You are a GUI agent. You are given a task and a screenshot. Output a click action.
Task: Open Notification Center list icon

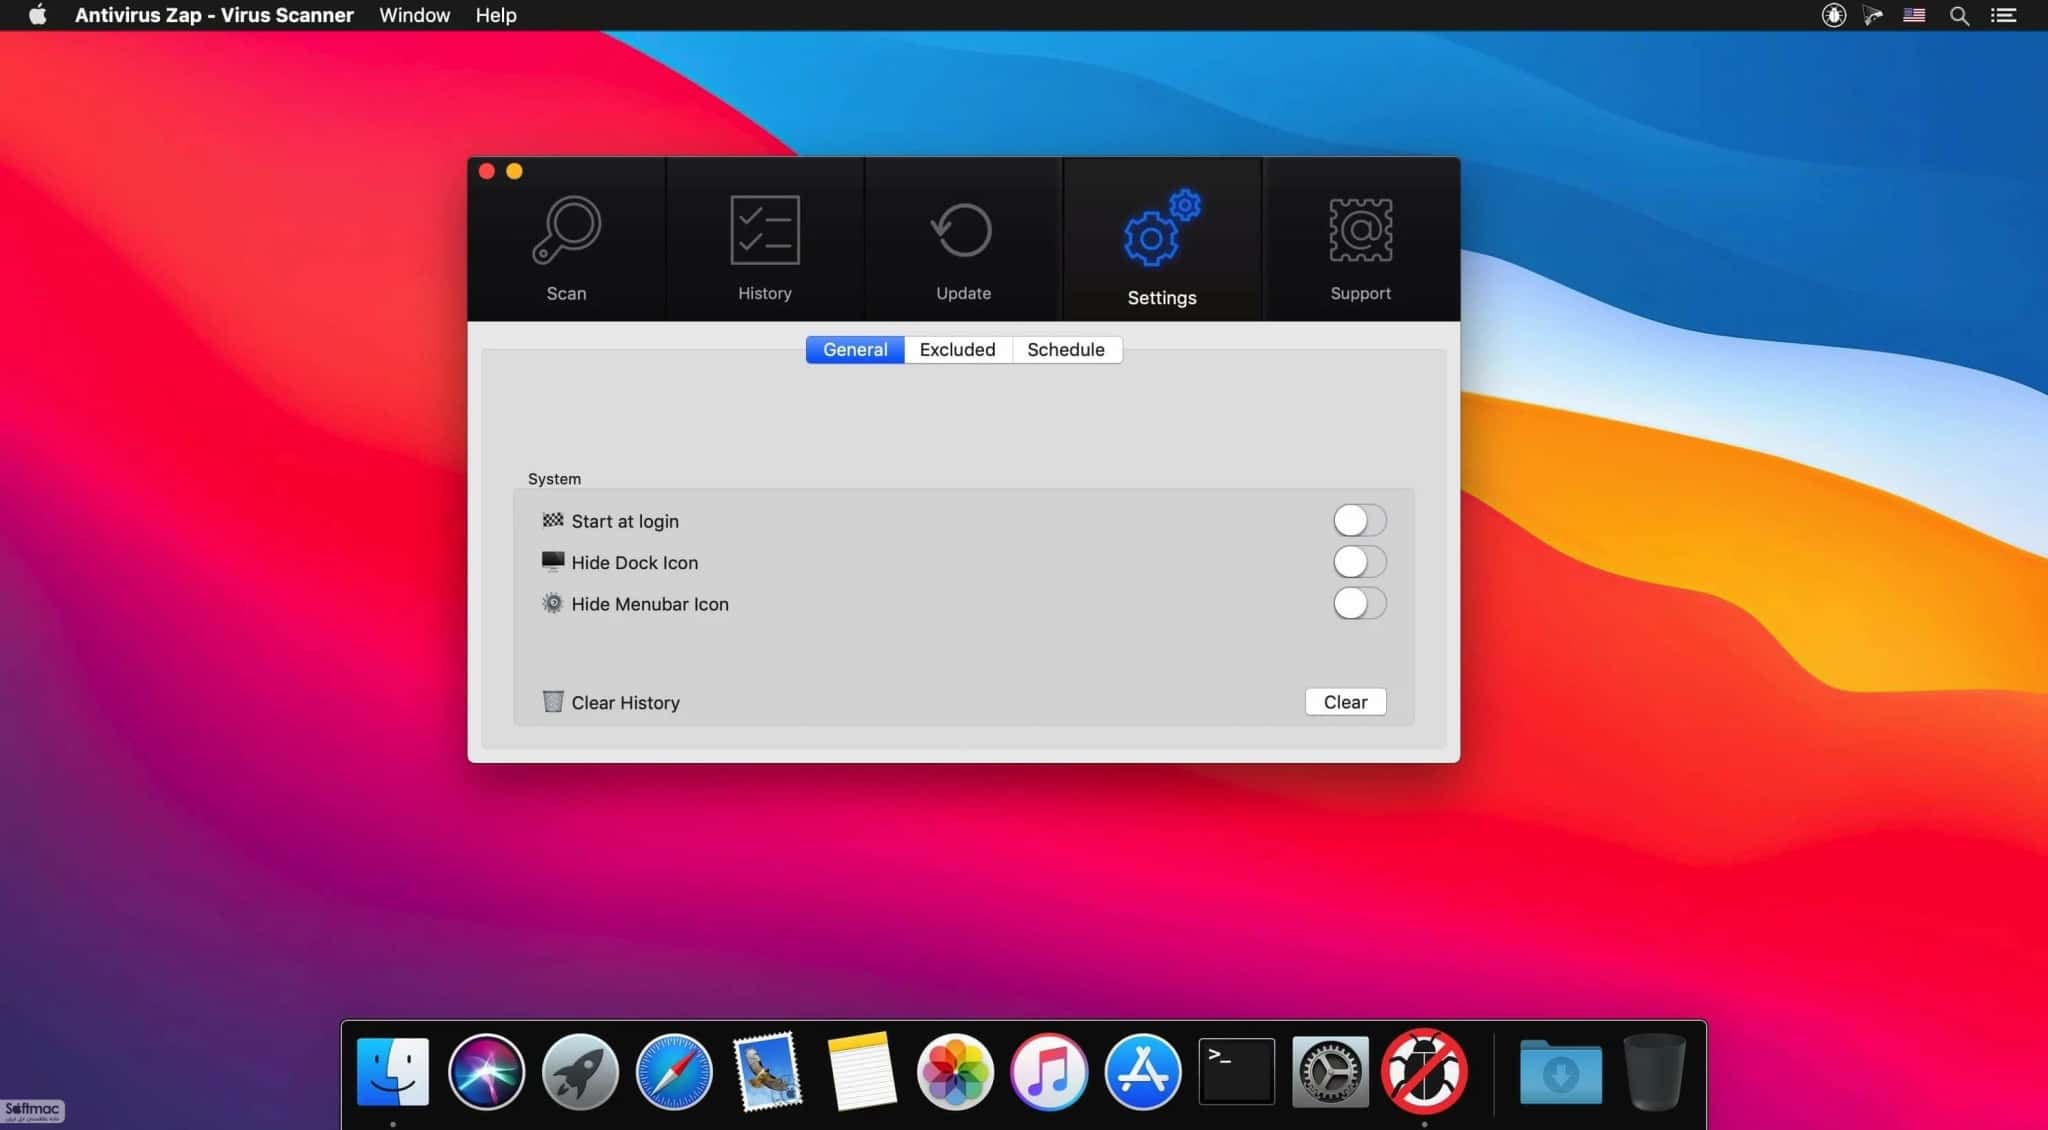2003,15
